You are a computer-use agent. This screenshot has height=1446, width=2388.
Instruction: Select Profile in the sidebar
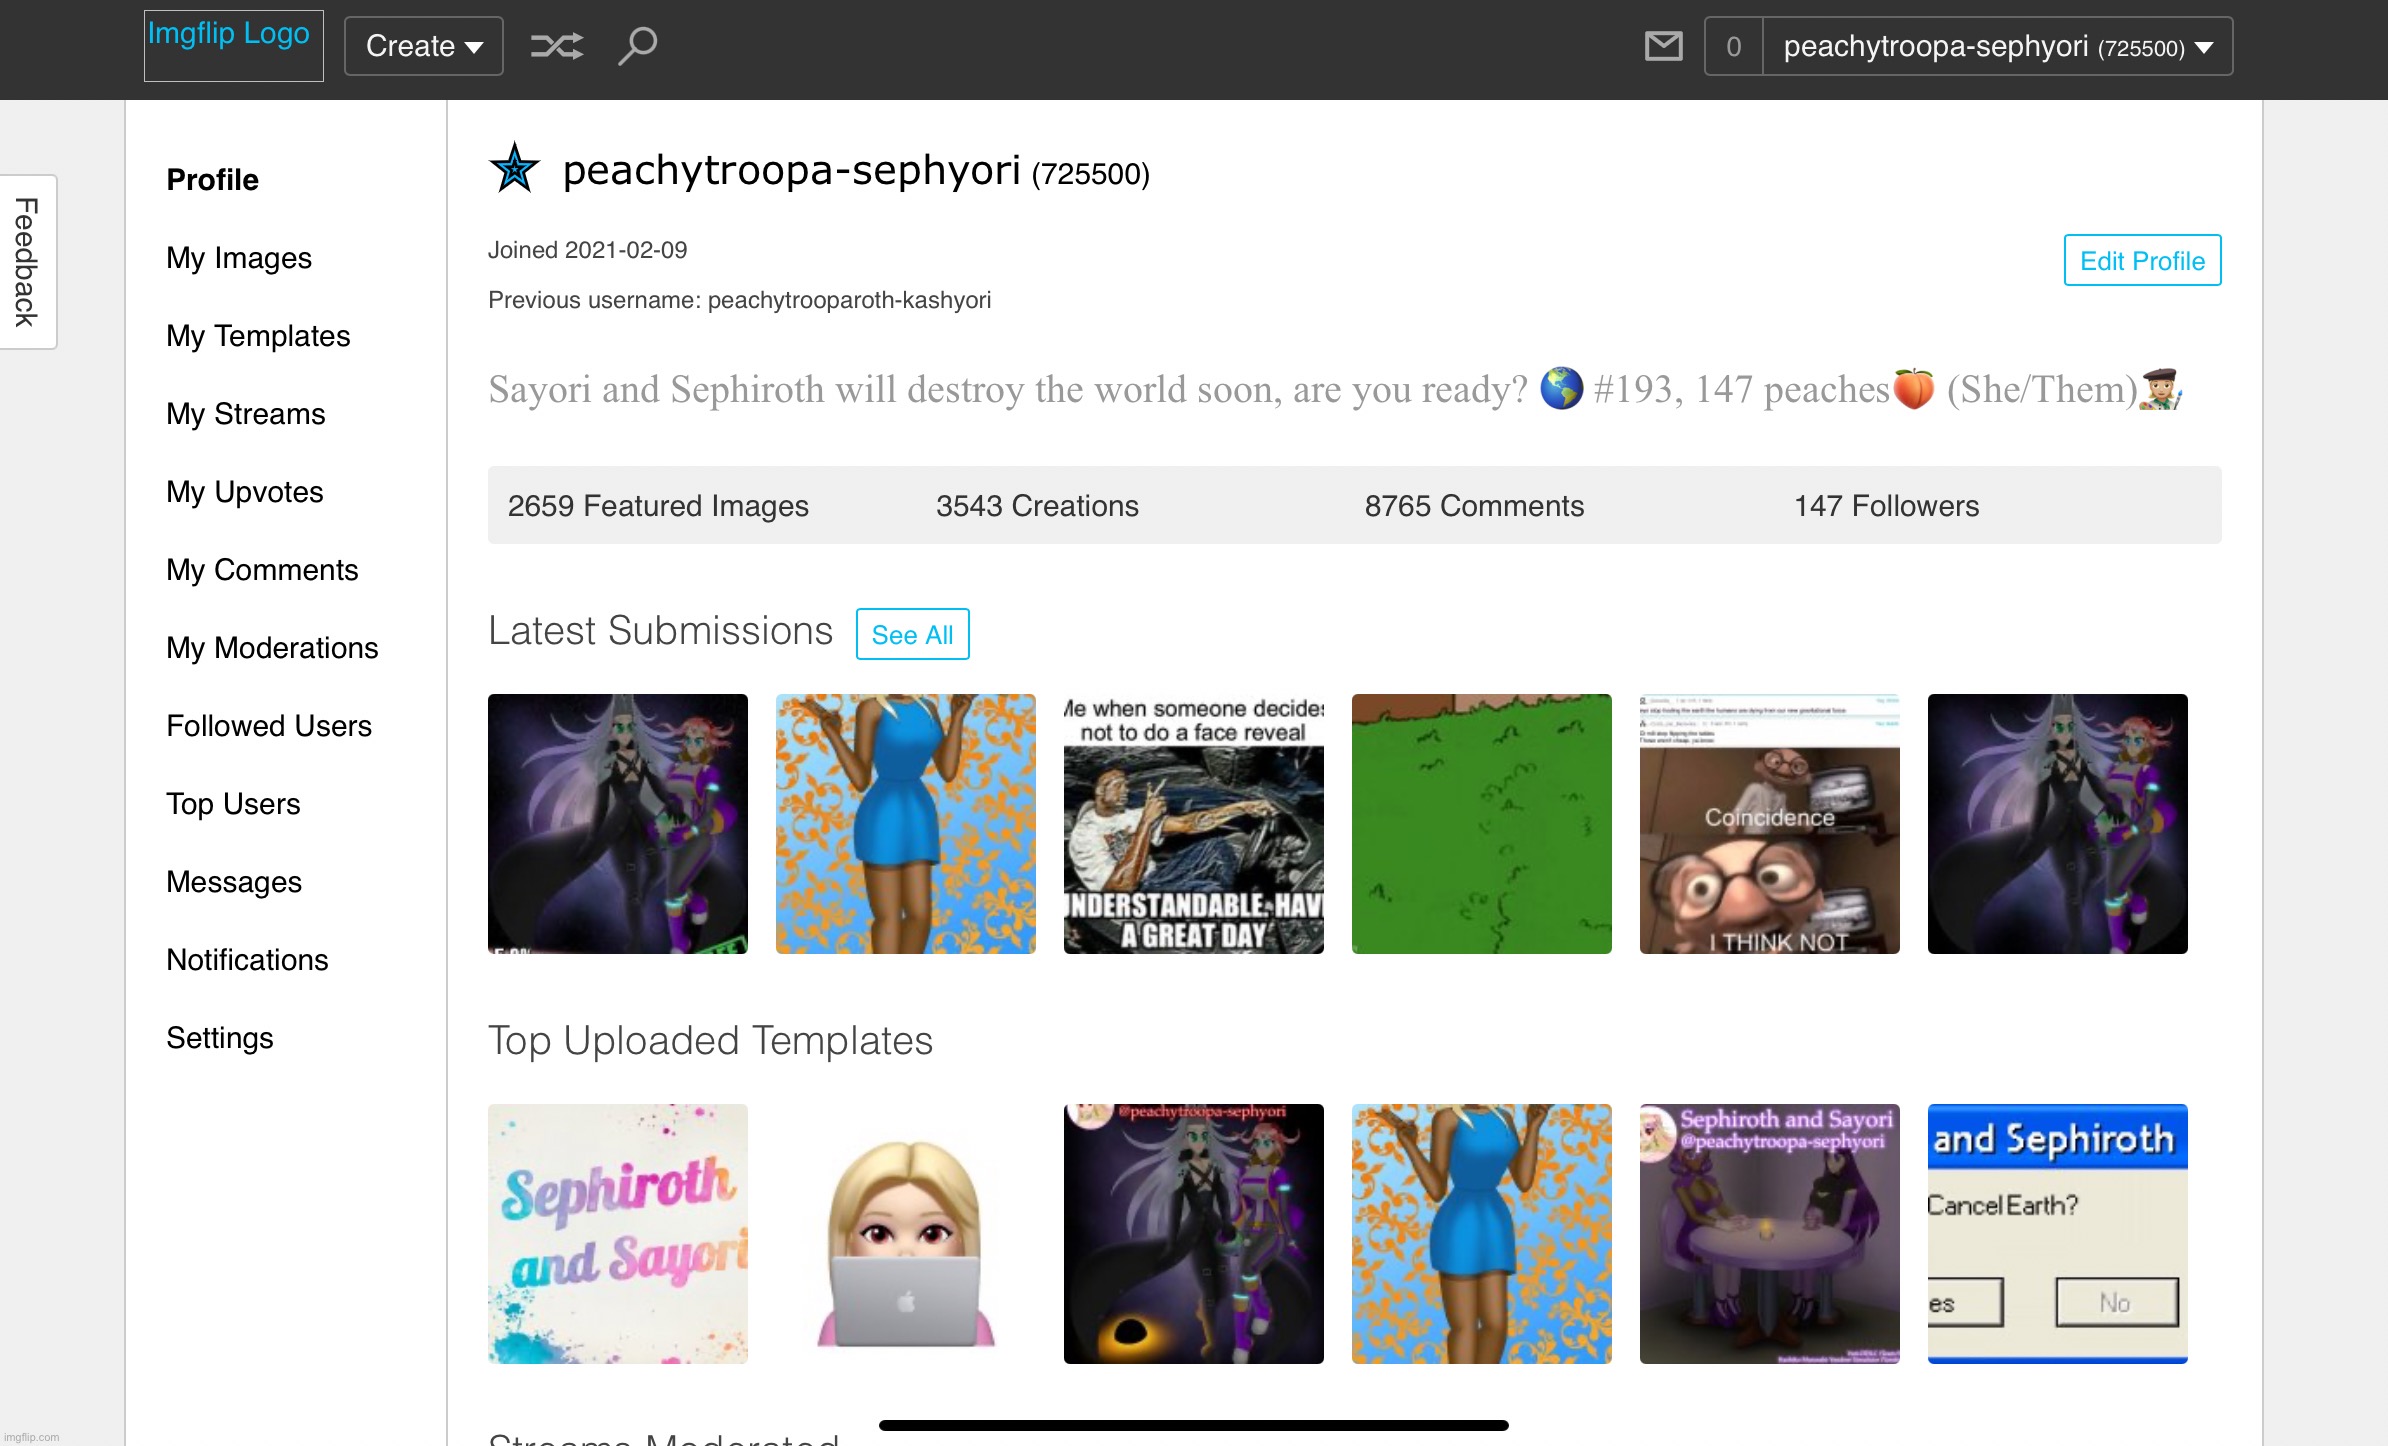(x=212, y=180)
